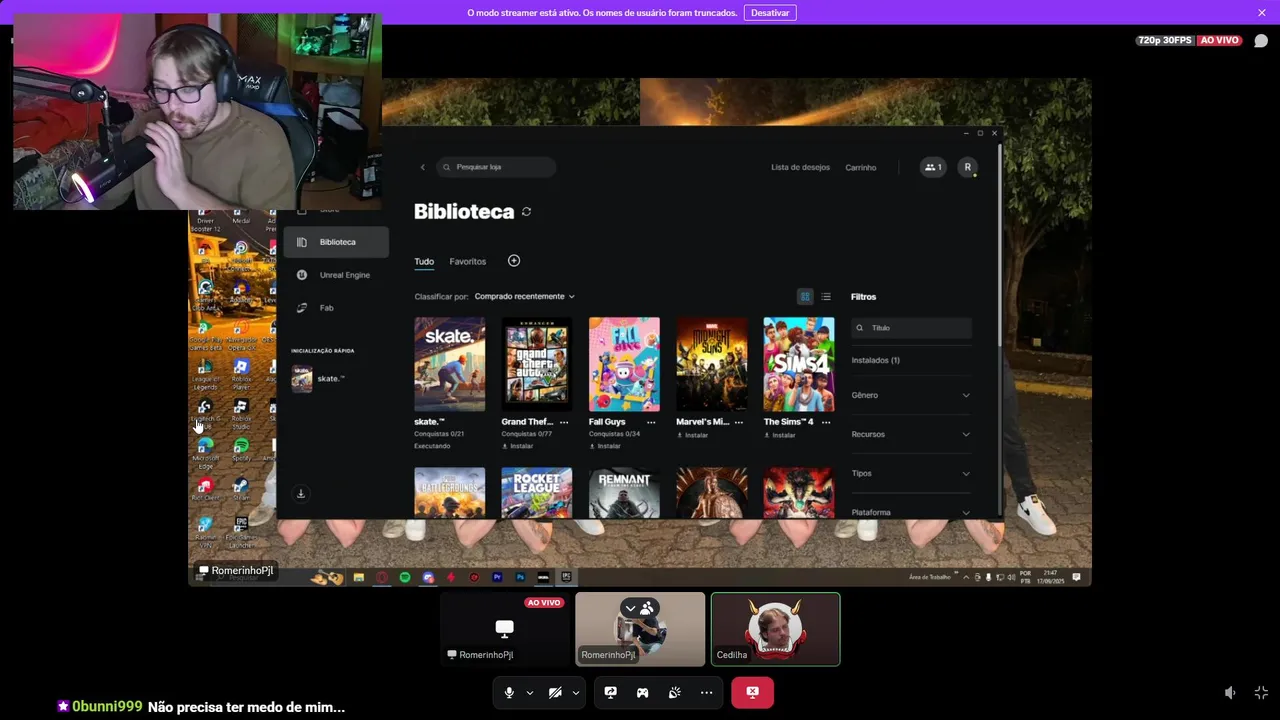Image resolution: width=1280 pixels, height=720 pixels.
Task: Toggle the camera on/off button
Action: pyautogui.click(x=555, y=692)
